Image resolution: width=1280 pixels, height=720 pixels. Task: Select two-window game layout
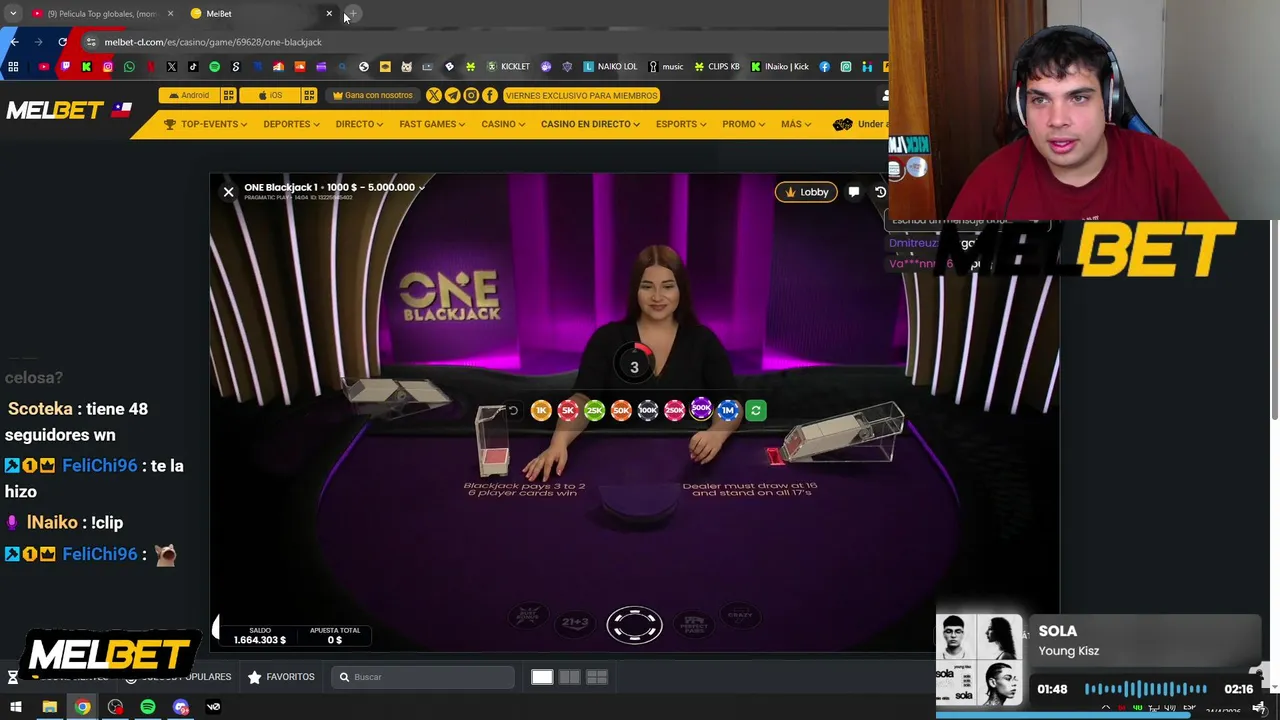pyautogui.click(x=569, y=677)
